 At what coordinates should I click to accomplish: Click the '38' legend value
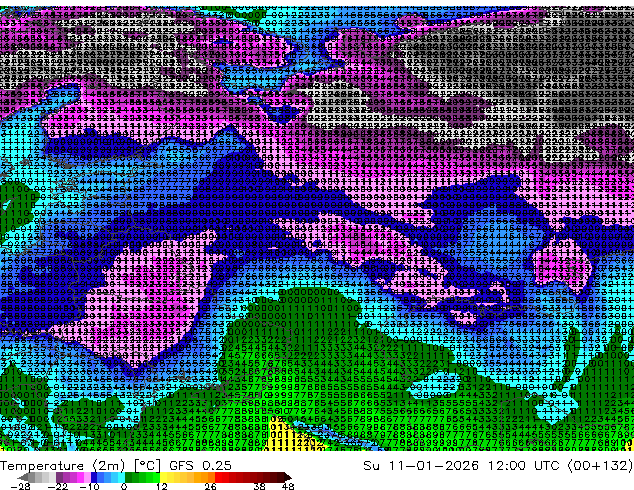click(x=259, y=486)
